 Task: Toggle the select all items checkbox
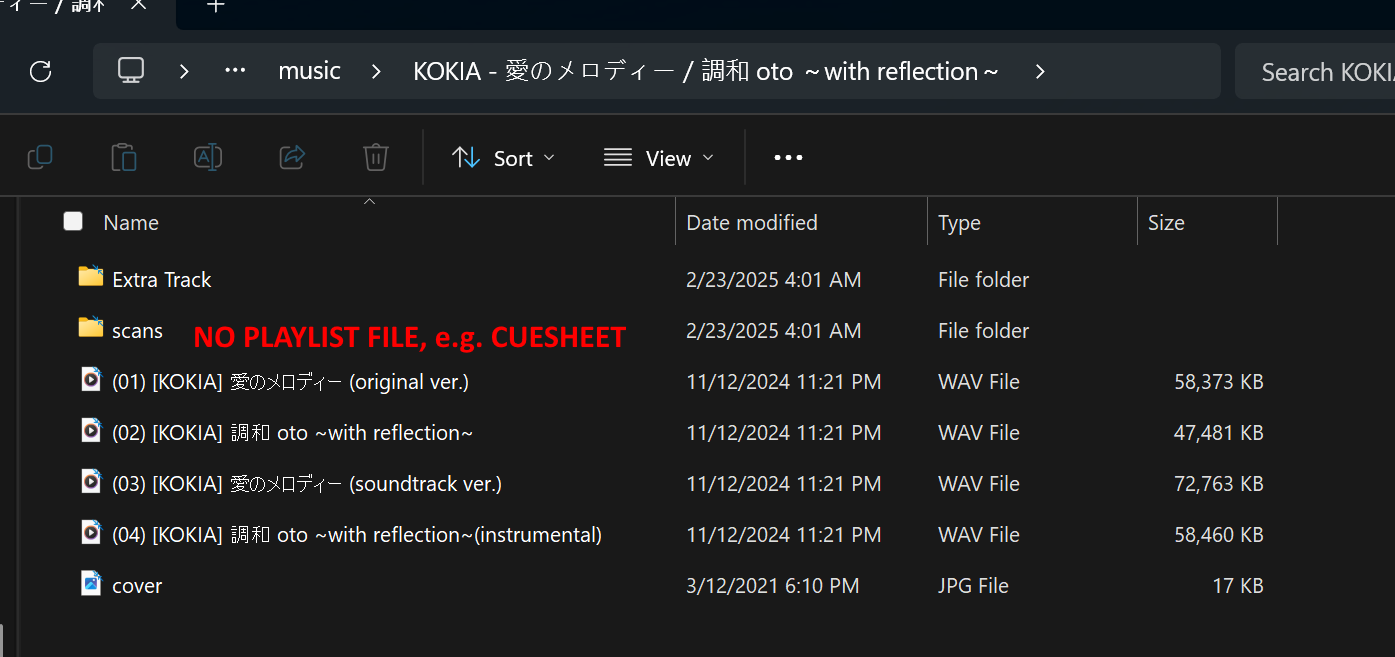73,222
